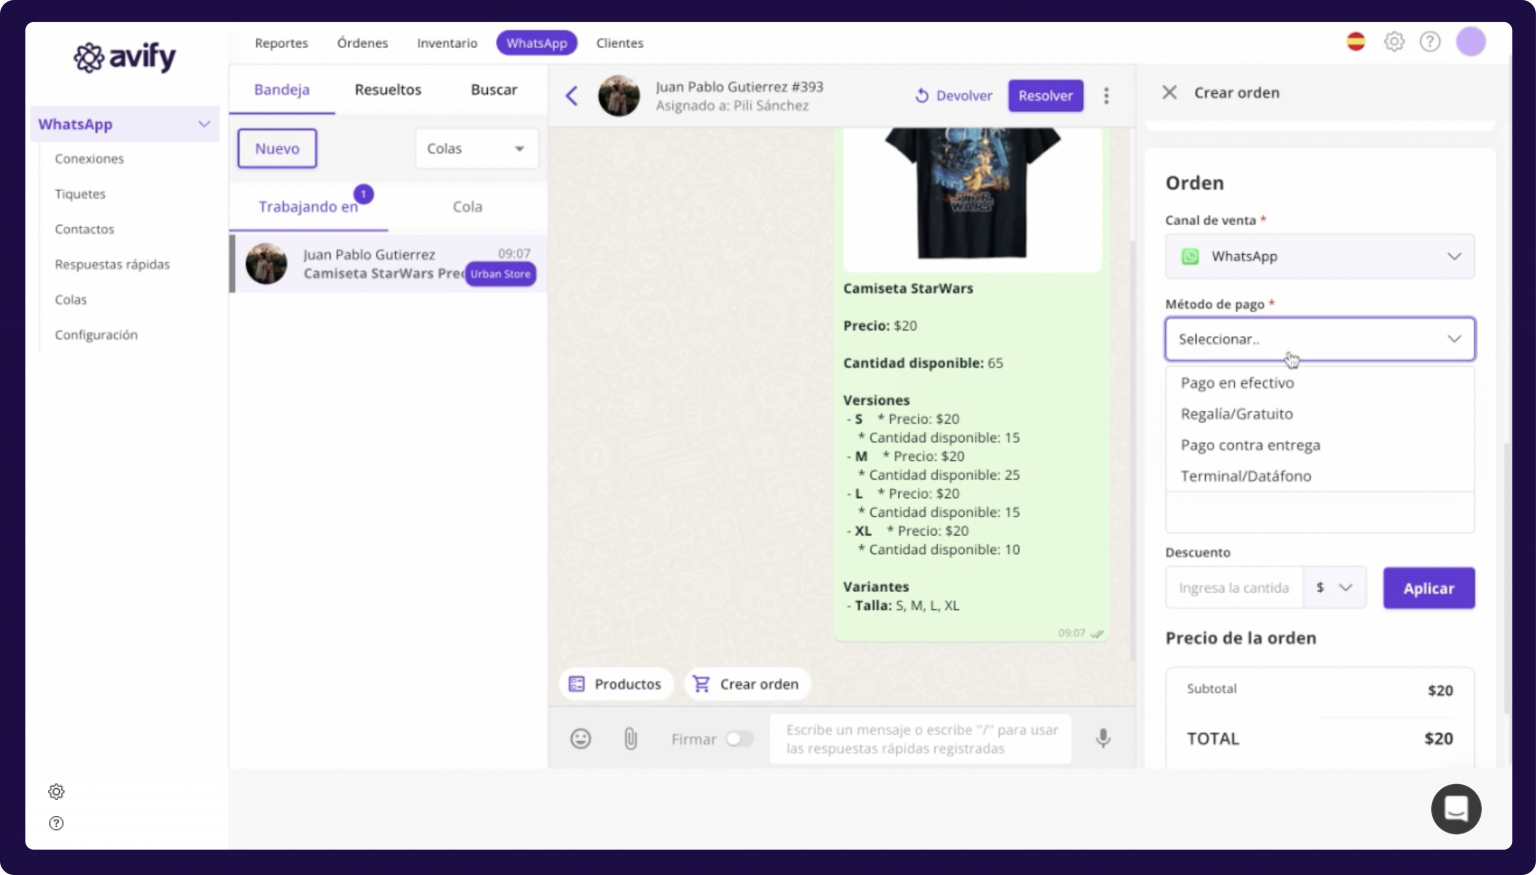The height and width of the screenshot is (875, 1536).
Task: Open the live chat support bubble
Action: click(1455, 808)
